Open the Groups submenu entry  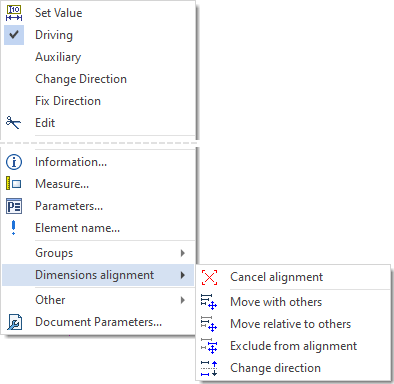click(x=99, y=253)
